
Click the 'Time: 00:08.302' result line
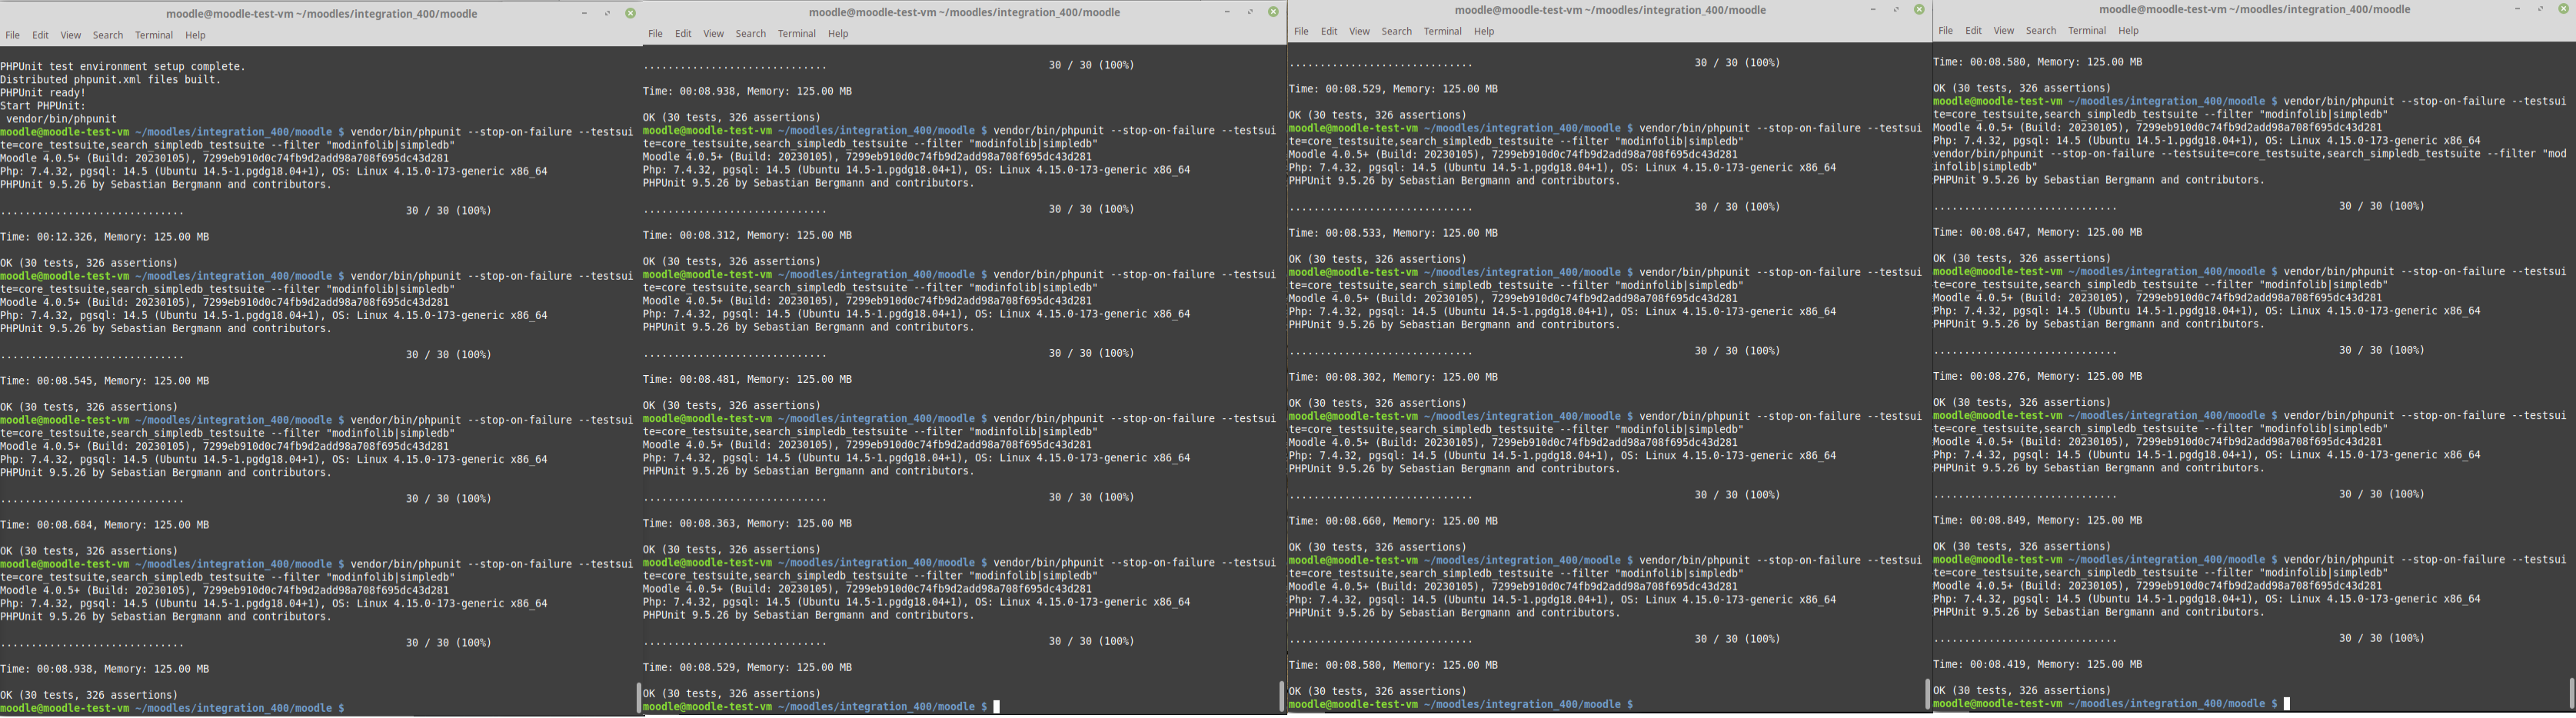click(1394, 377)
